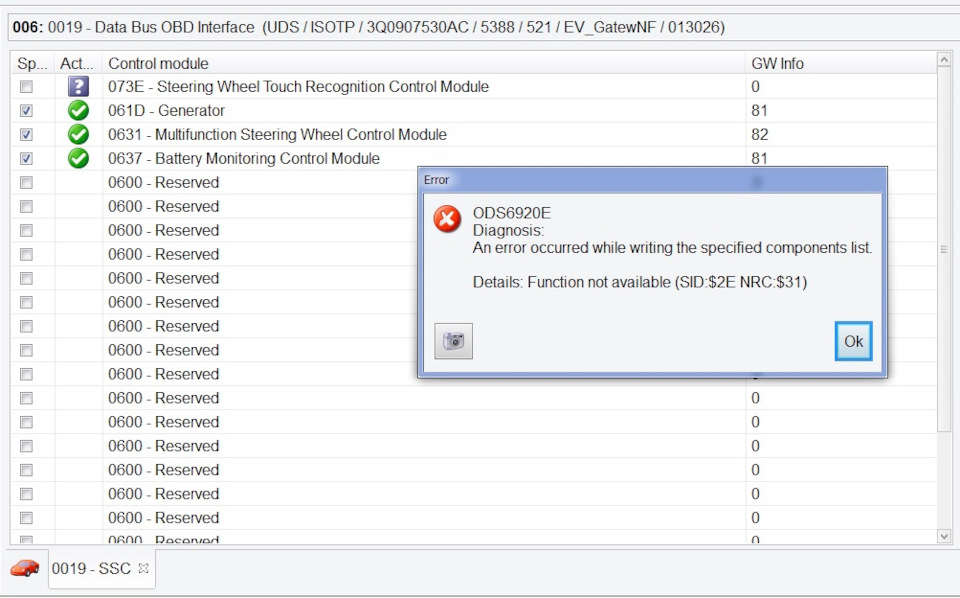960x598 pixels.
Task: Click the list scrollbar down arrow
Action: 943,536
